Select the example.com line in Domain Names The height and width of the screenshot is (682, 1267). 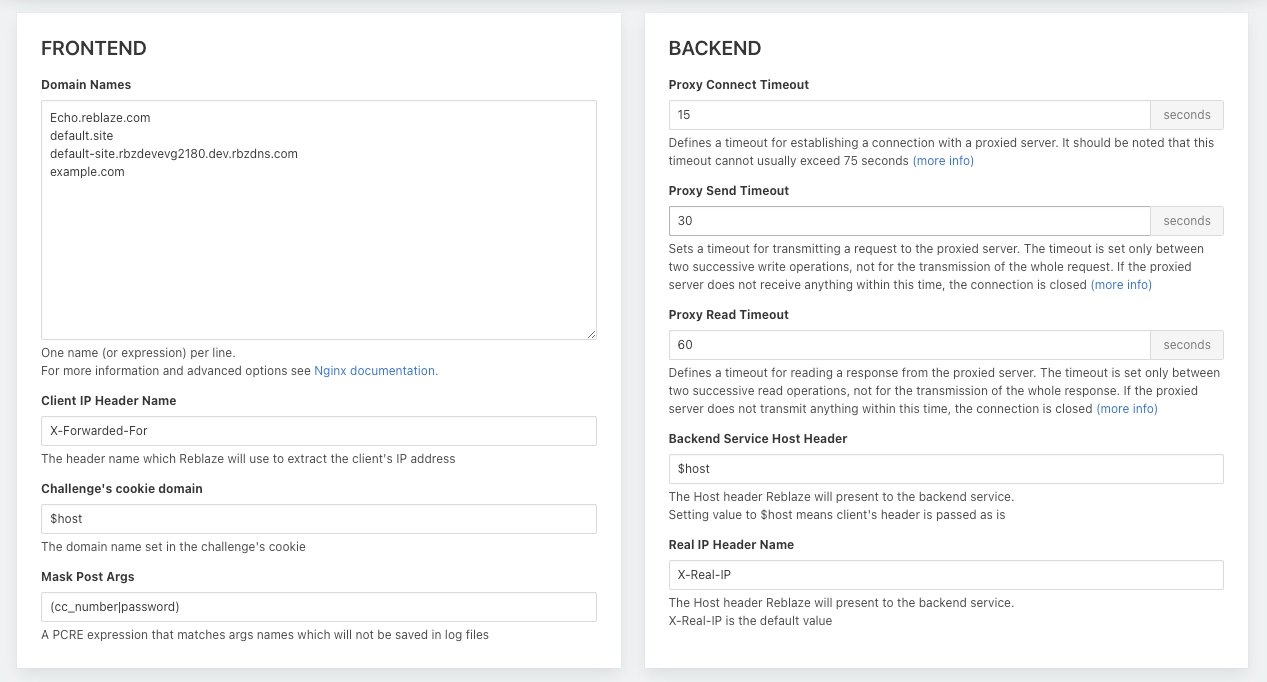[87, 172]
